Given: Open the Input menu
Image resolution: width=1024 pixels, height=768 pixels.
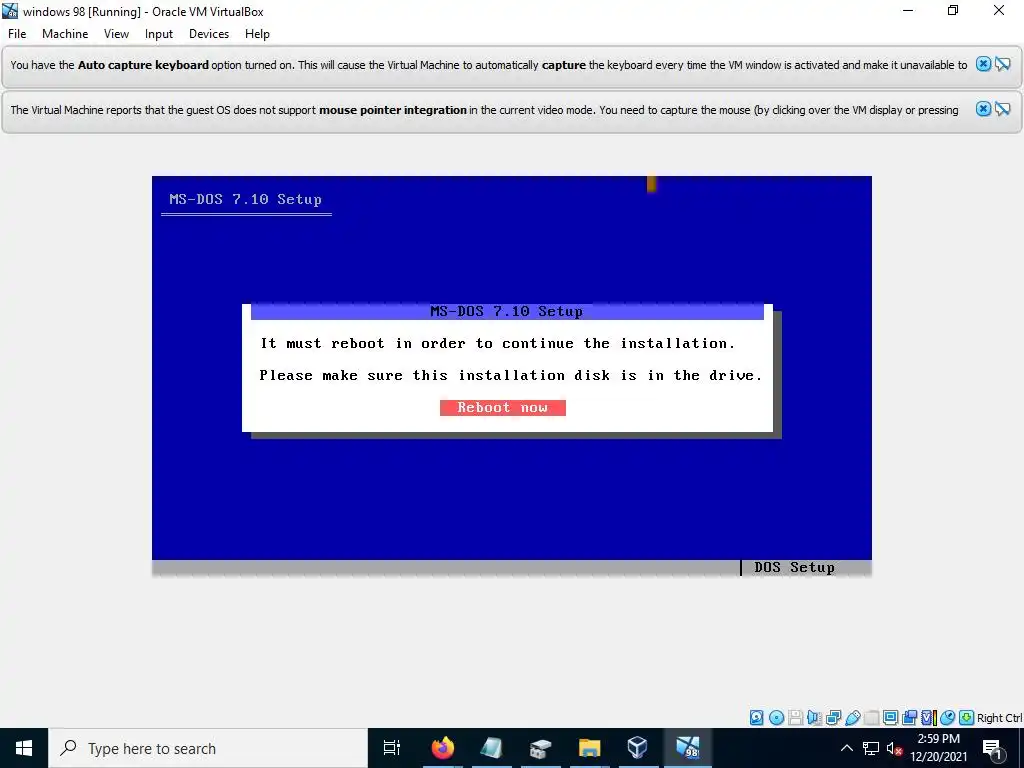Looking at the screenshot, I should 159,34.
